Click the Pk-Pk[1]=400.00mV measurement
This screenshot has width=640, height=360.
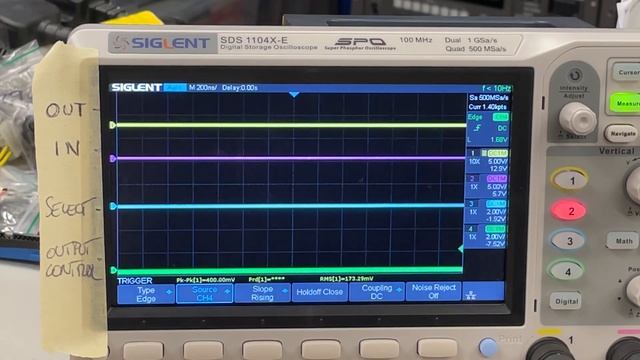click(206, 280)
